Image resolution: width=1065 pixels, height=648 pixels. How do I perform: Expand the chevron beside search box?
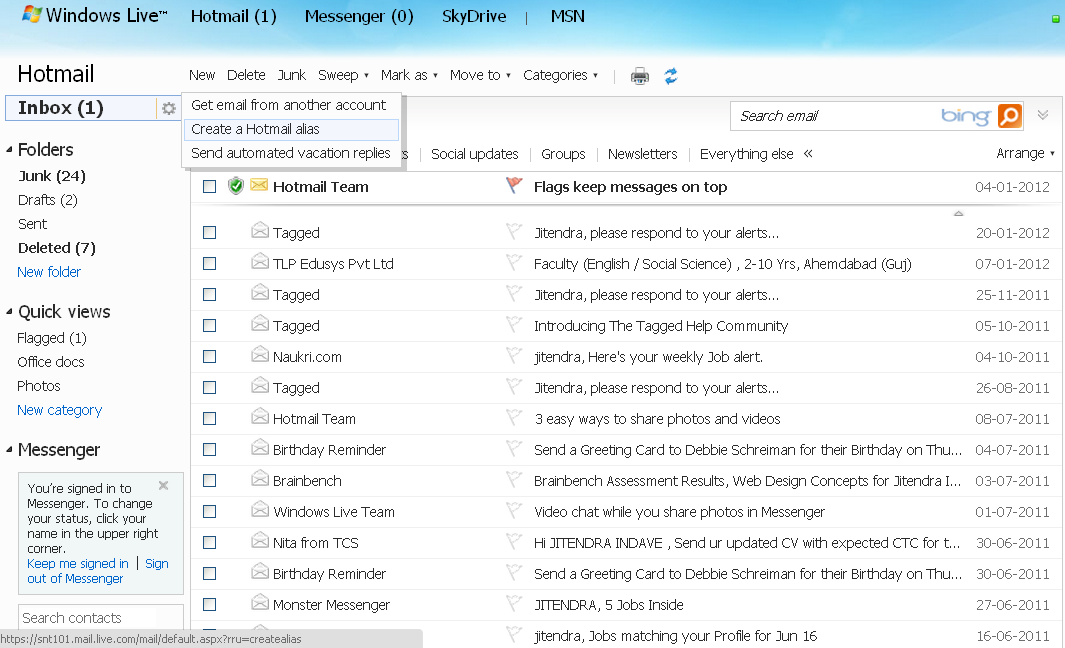pyautogui.click(x=1043, y=115)
